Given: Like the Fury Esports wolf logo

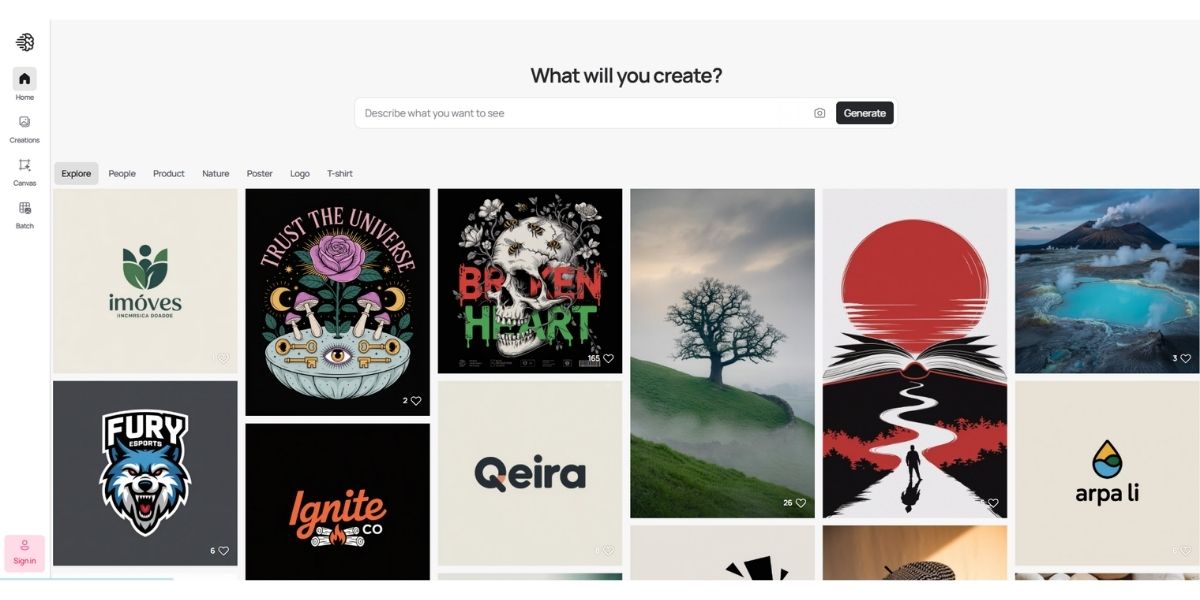Looking at the screenshot, I should (x=223, y=551).
